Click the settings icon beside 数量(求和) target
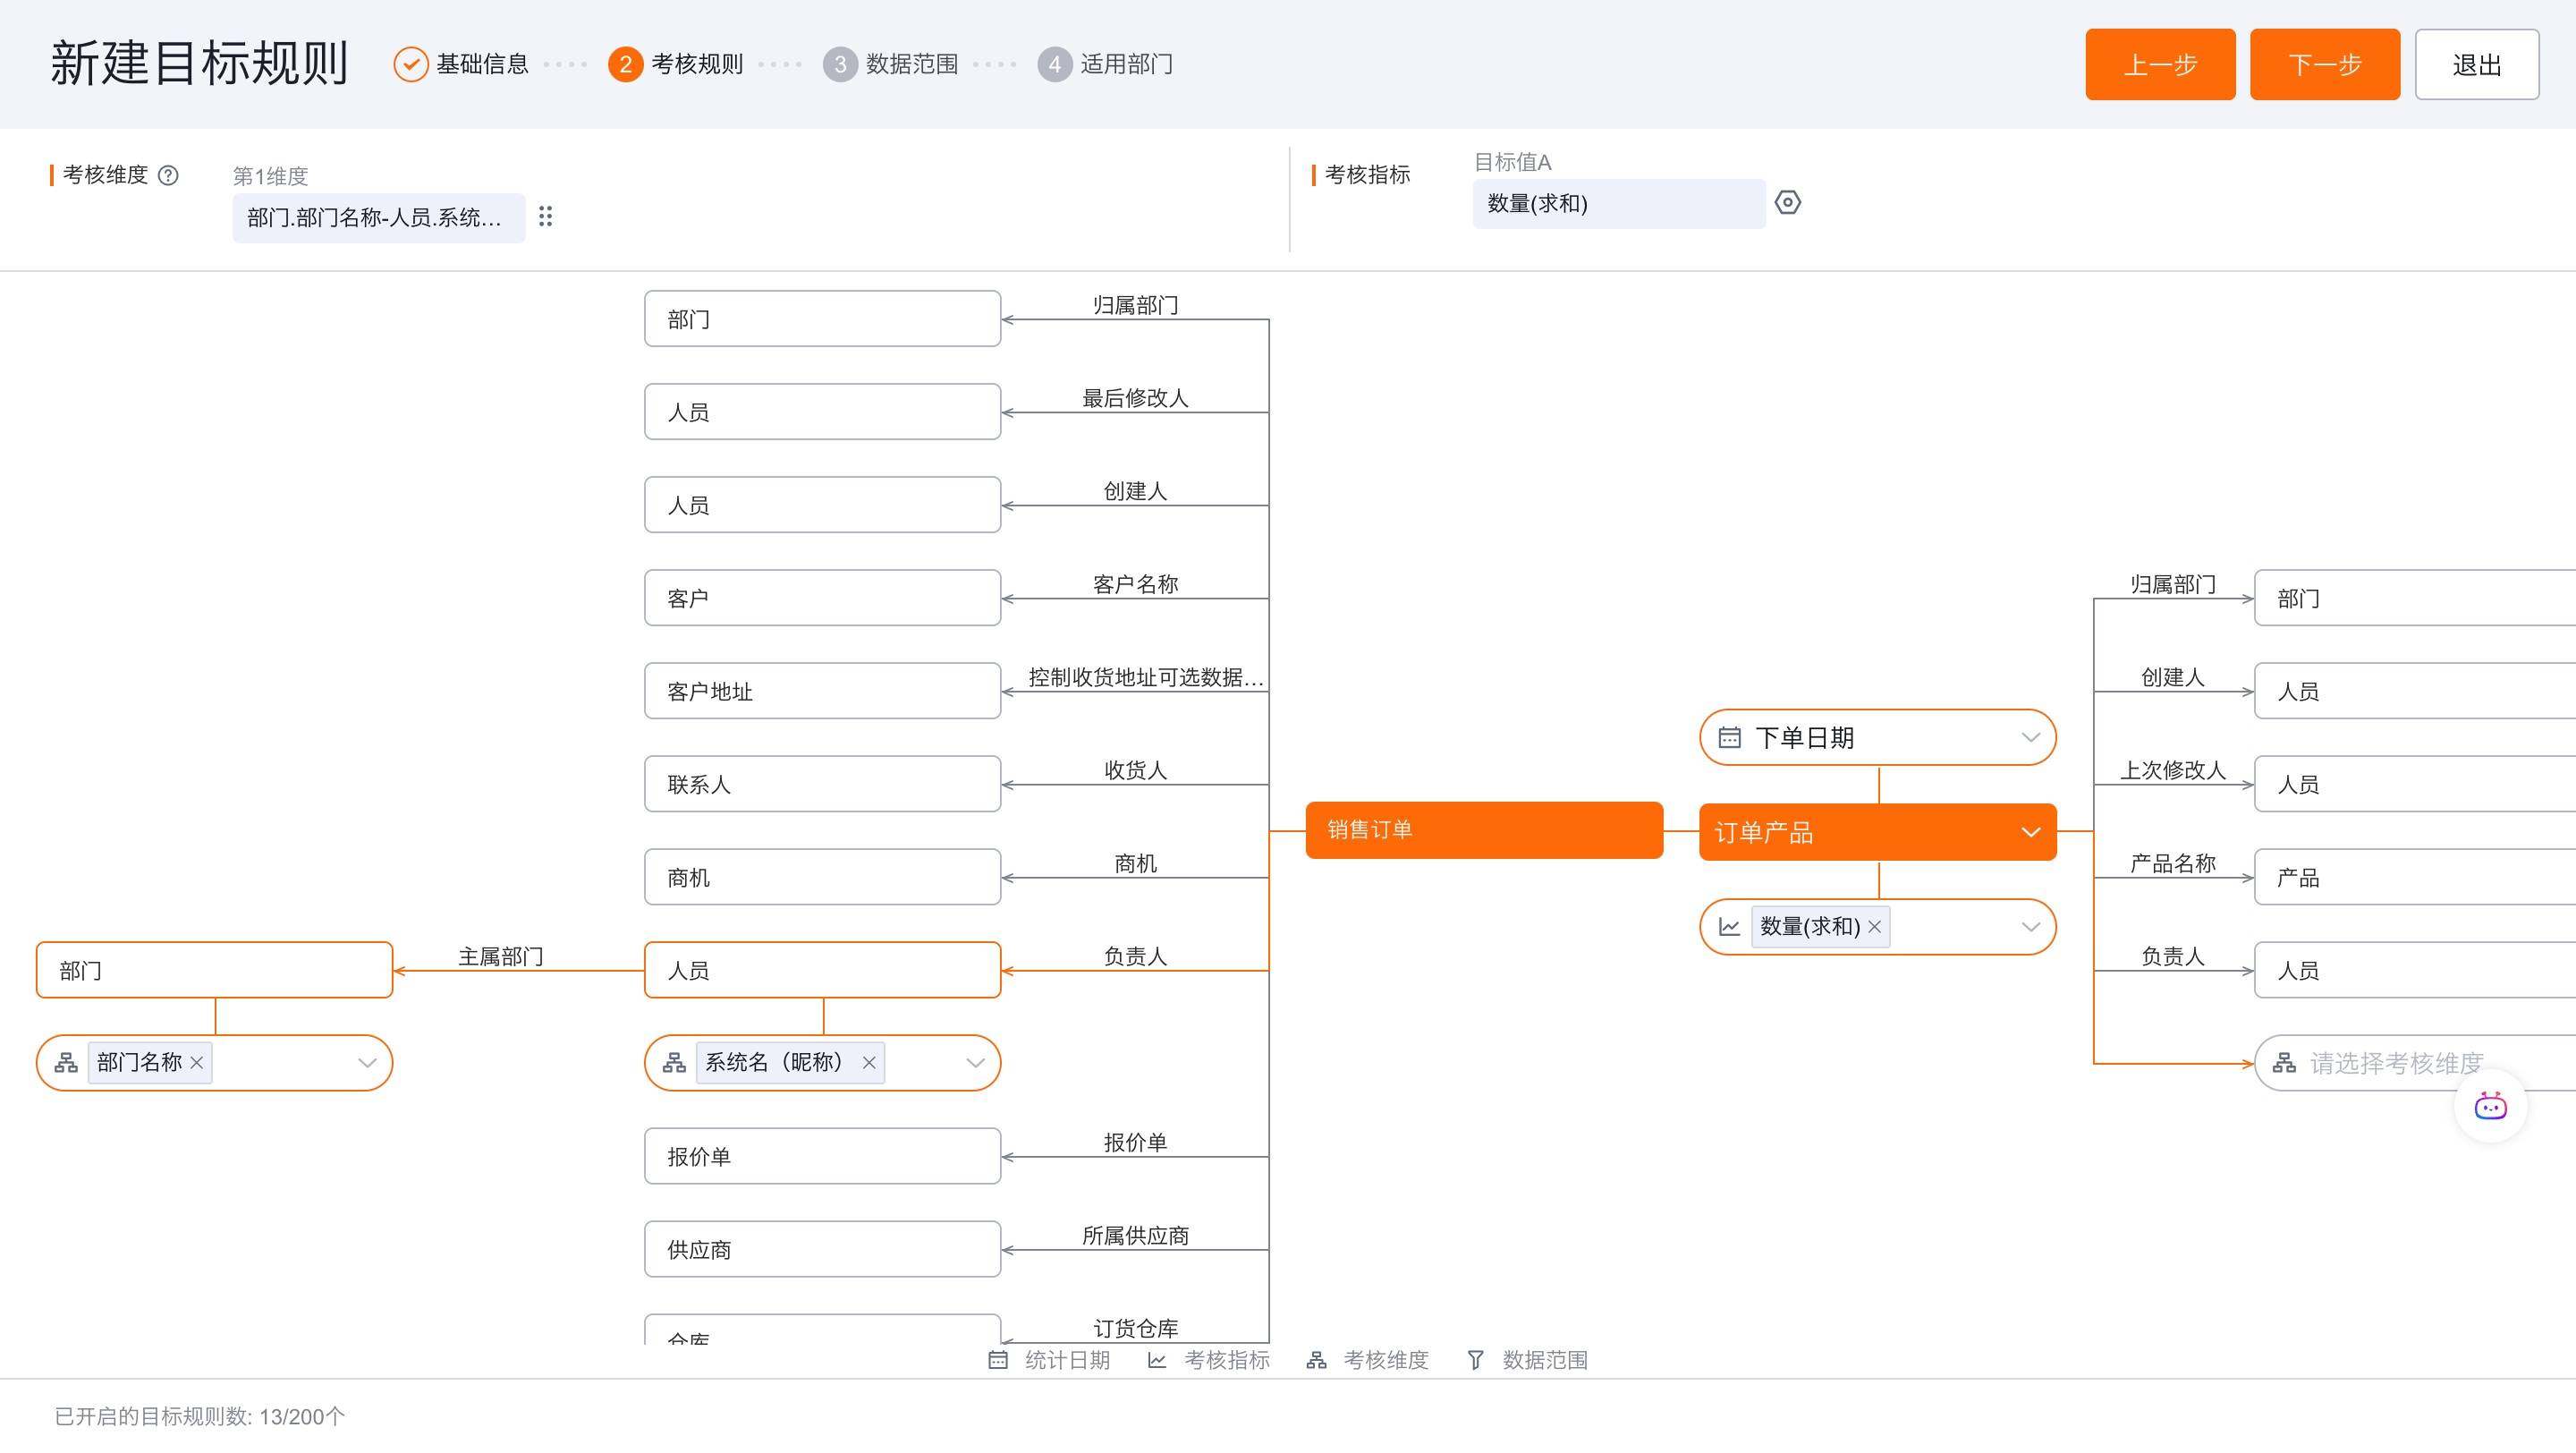The height and width of the screenshot is (1453, 2576). 1787,203
